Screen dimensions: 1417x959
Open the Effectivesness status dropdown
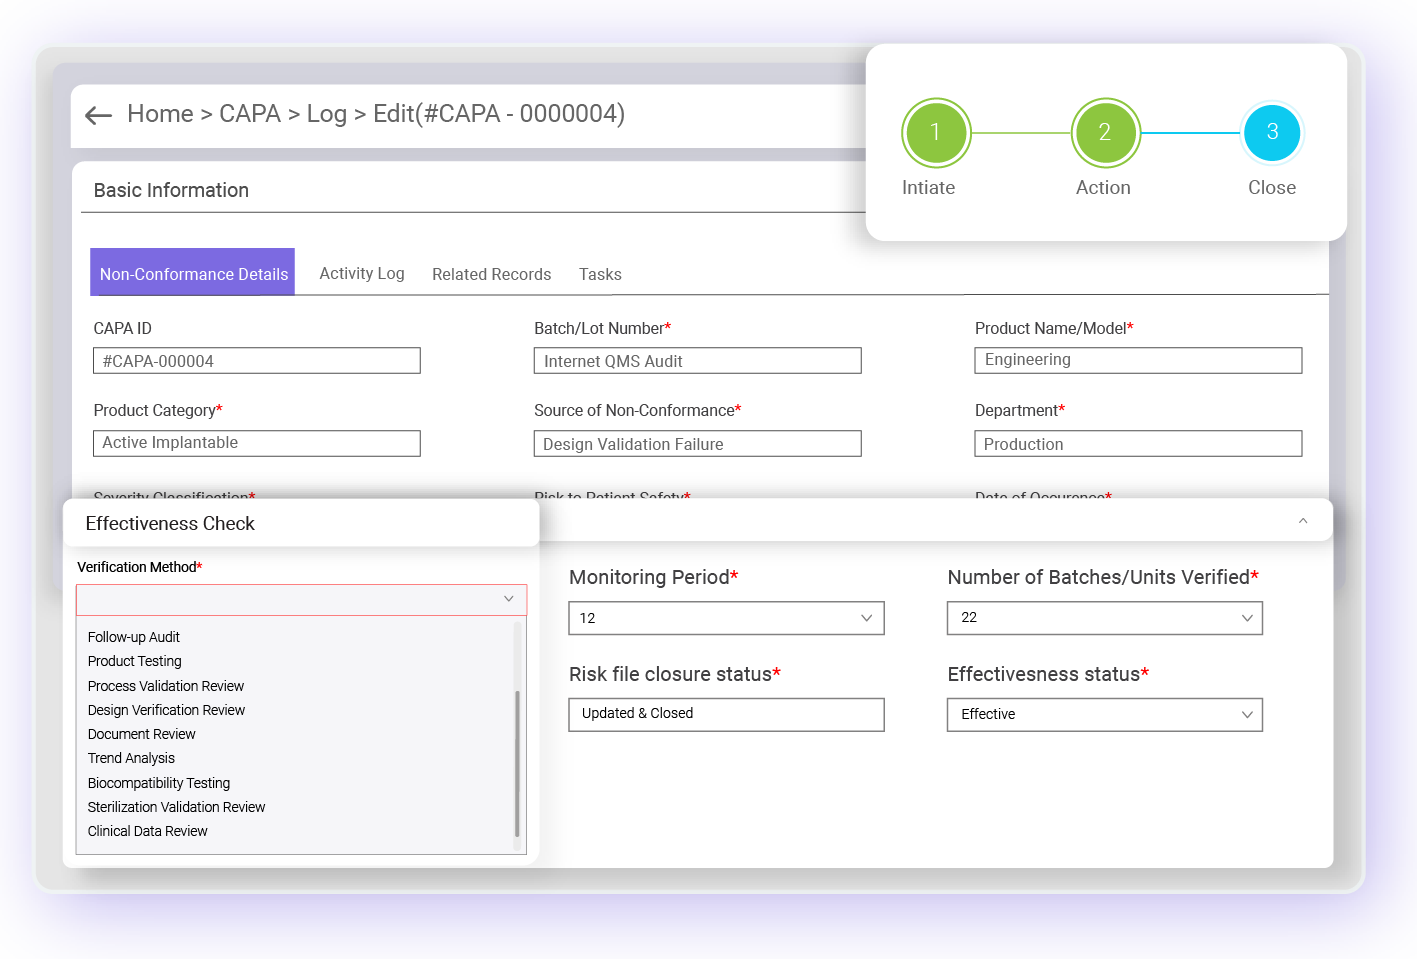coord(1105,714)
